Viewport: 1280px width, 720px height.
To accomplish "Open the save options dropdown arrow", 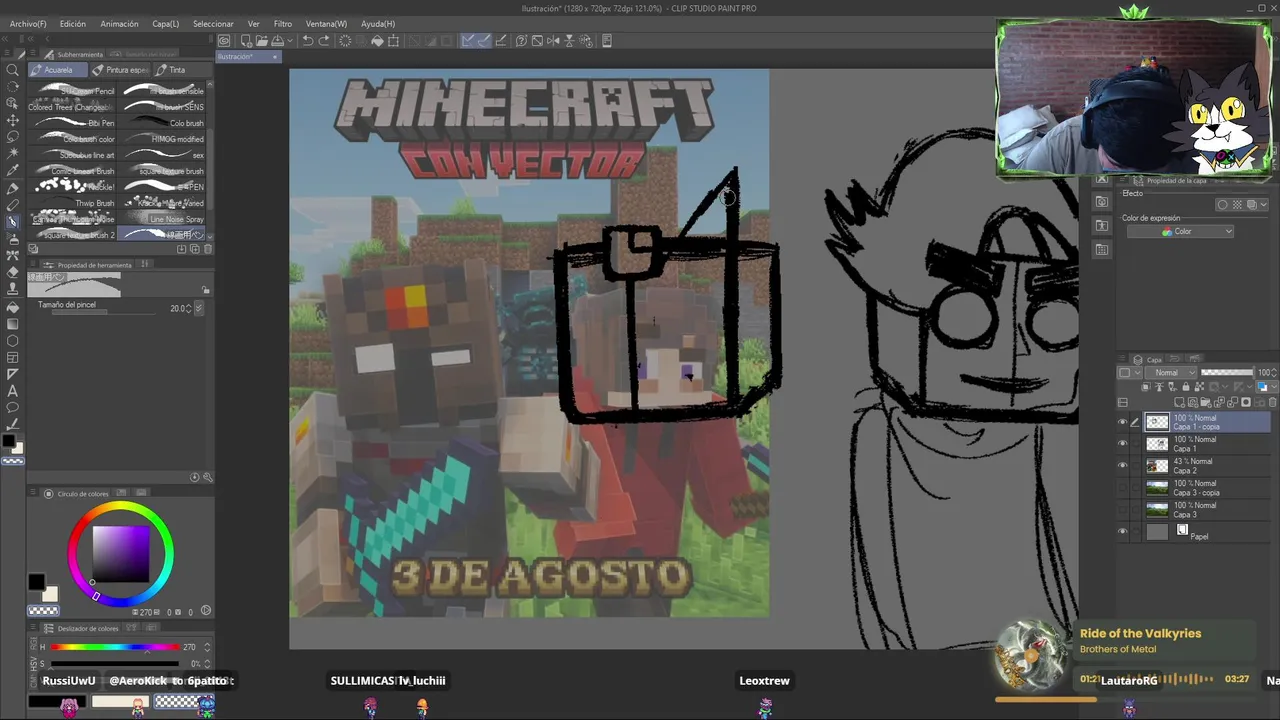I will (290, 41).
